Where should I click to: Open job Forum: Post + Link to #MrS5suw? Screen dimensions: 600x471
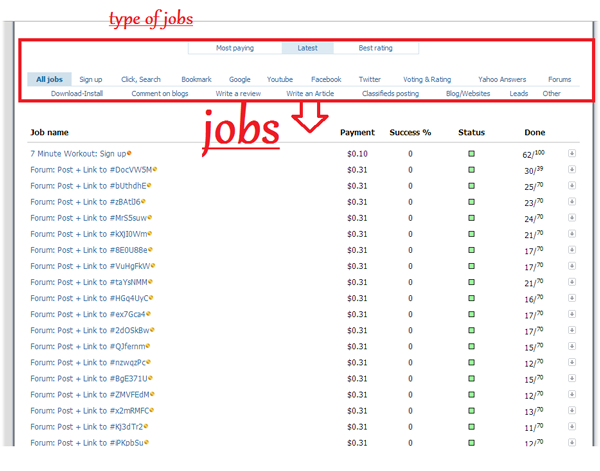pos(89,218)
